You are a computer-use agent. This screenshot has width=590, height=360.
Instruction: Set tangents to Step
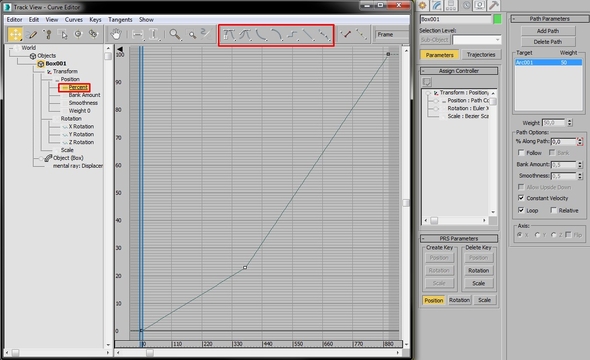[292, 35]
